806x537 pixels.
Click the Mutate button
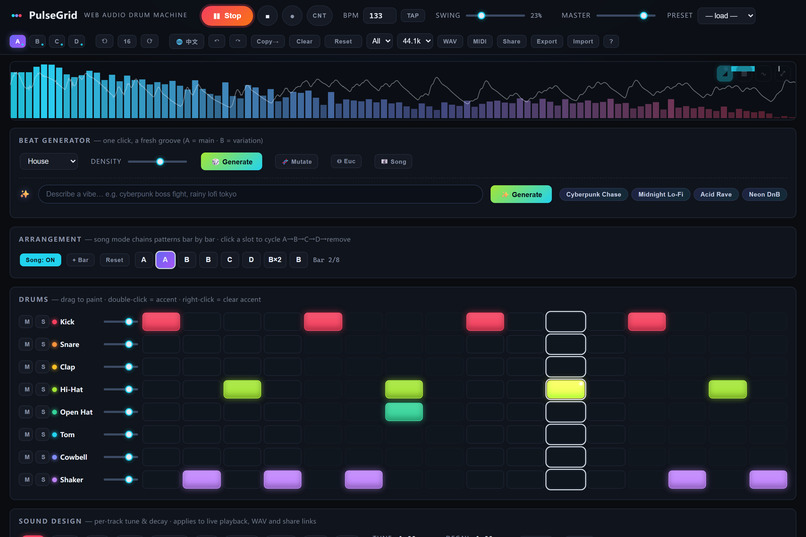[297, 161]
